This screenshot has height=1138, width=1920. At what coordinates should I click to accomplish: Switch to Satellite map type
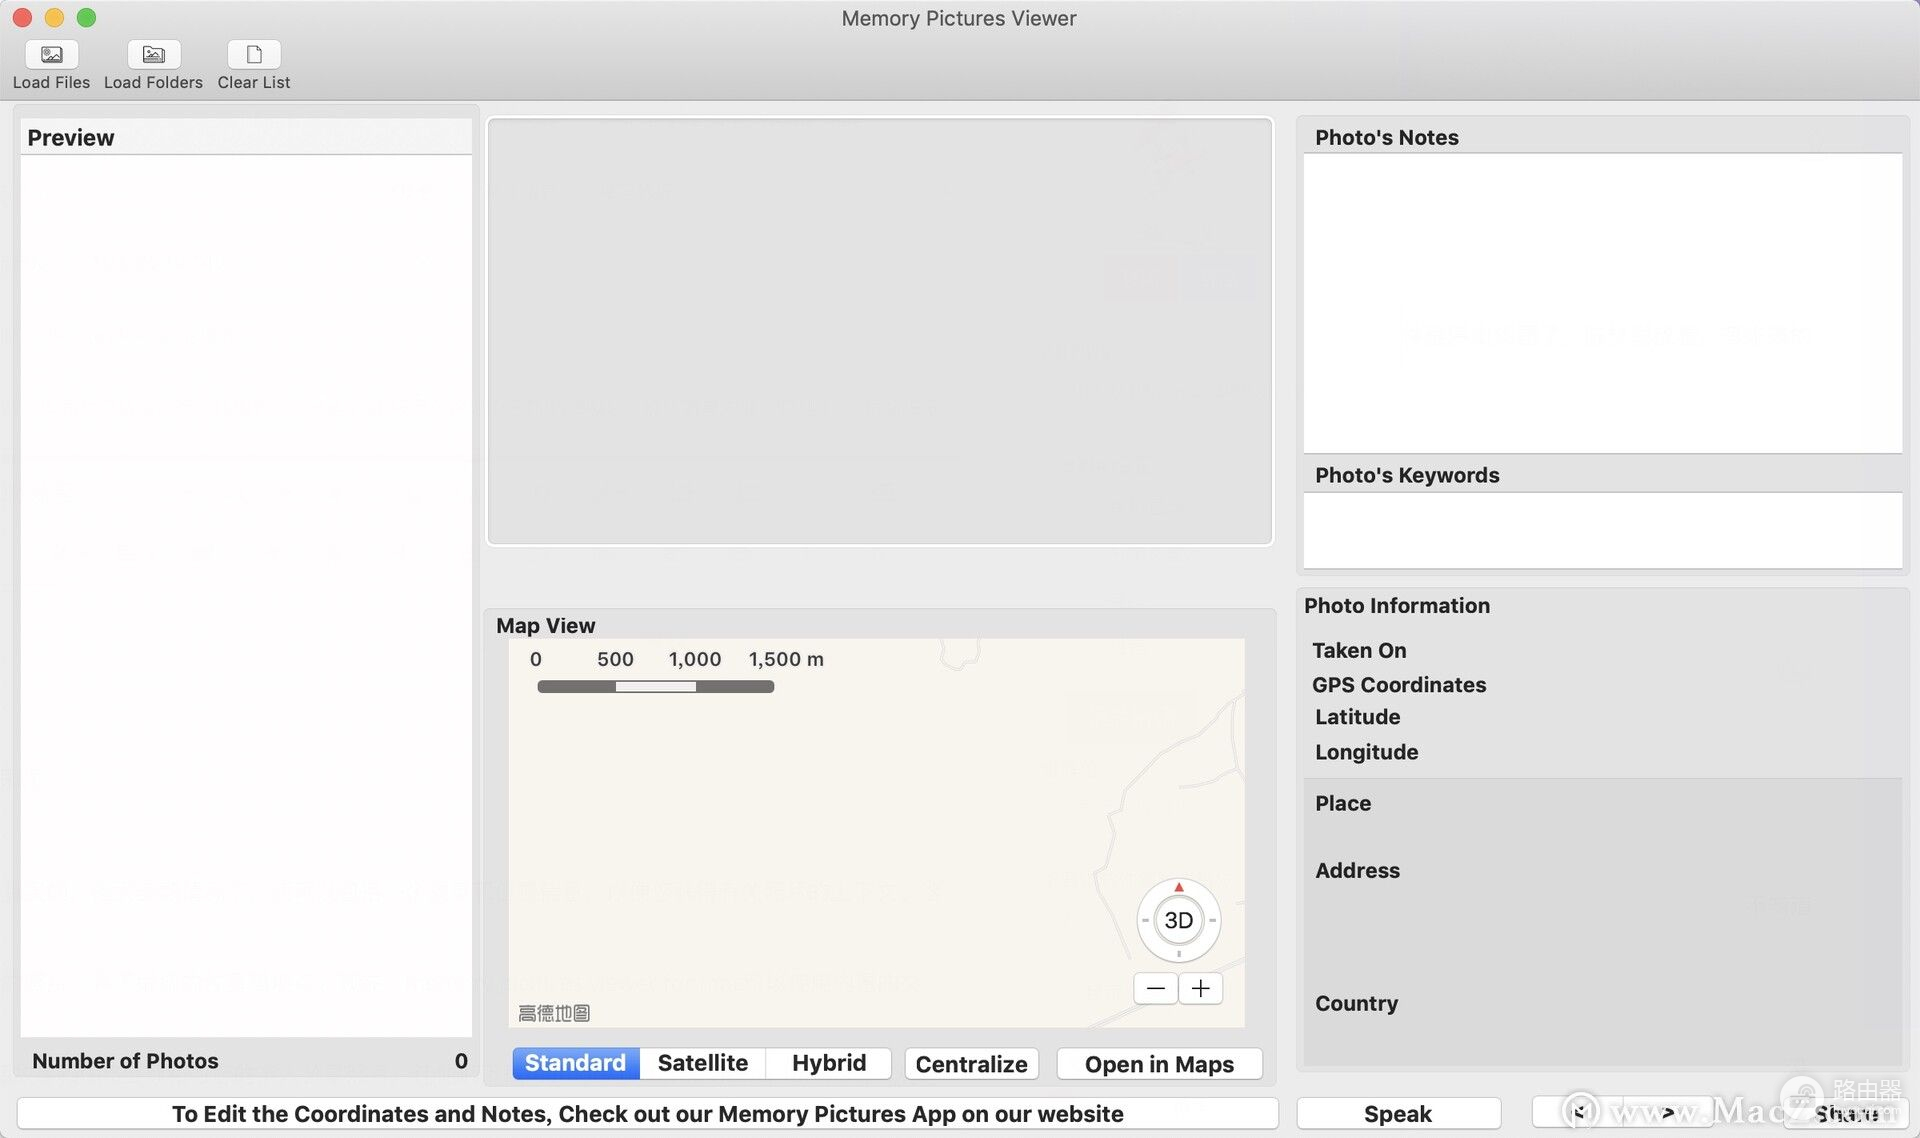point(702,1063)
